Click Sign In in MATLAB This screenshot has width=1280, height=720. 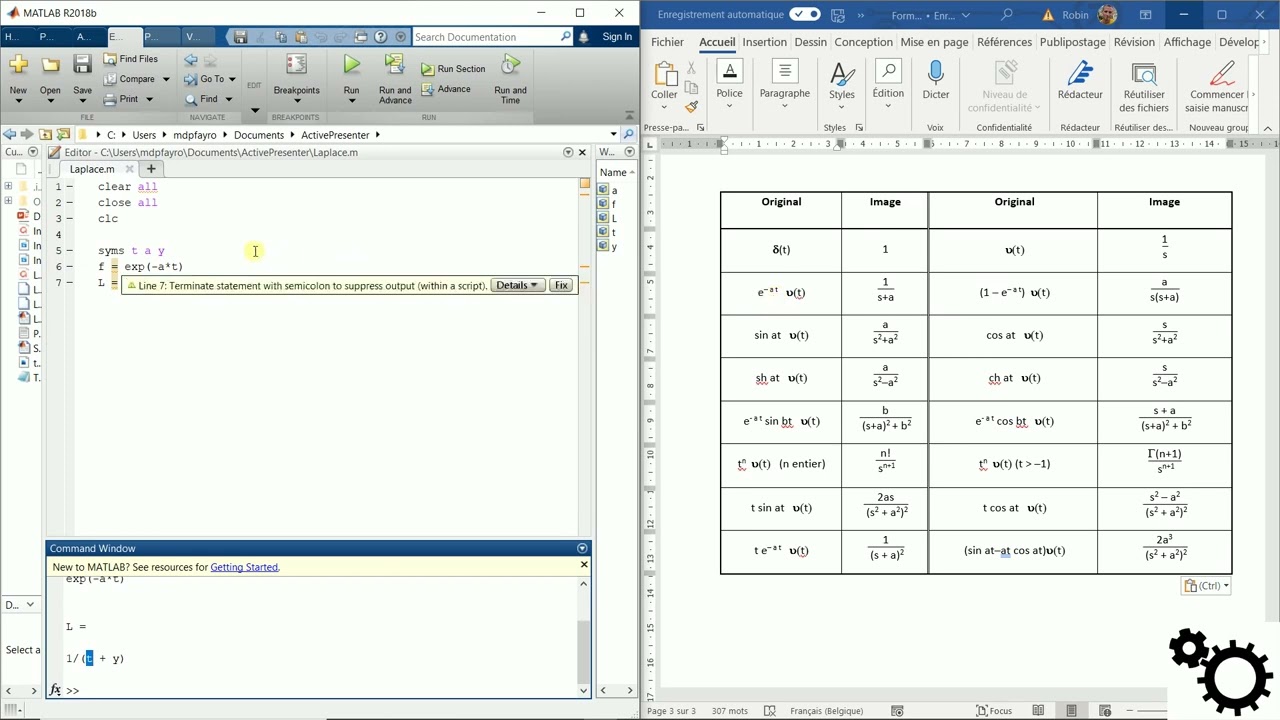click(617, 37)
